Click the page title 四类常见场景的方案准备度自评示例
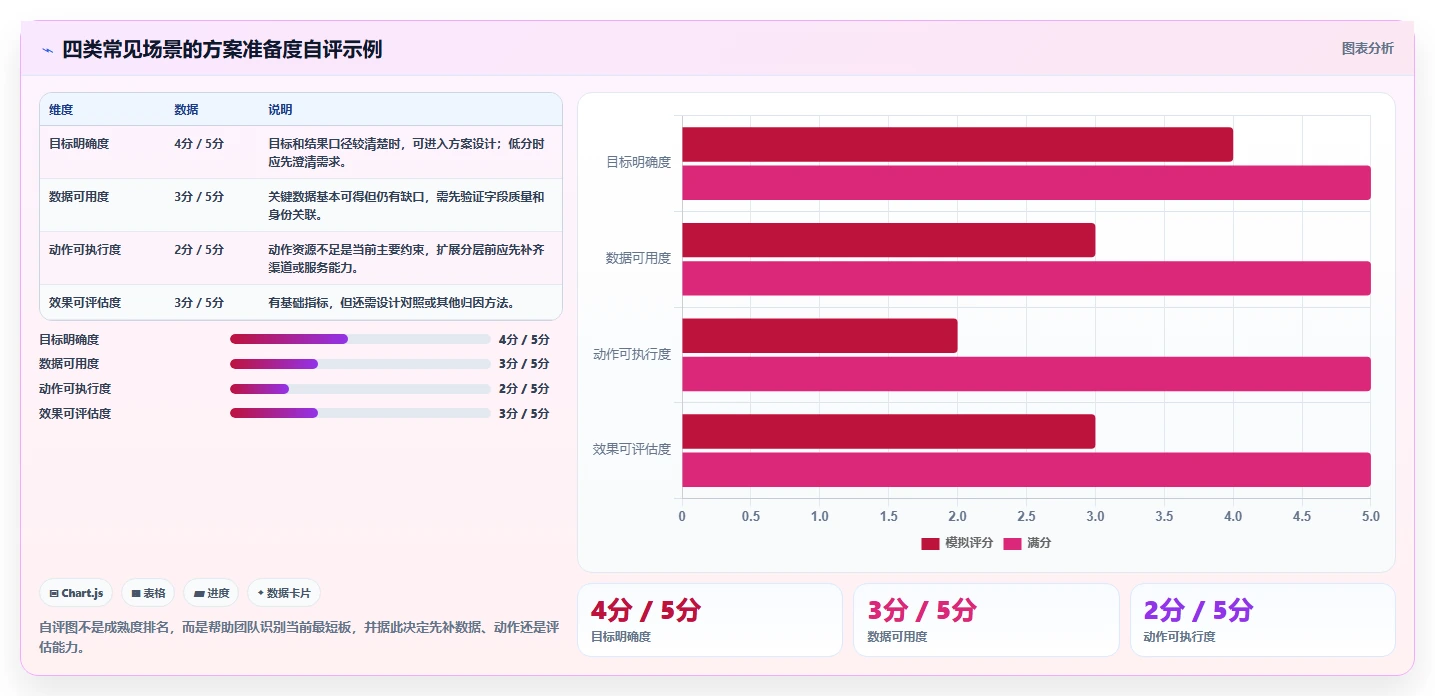Viewport: 1435px width, 696px height. (222, 49)
